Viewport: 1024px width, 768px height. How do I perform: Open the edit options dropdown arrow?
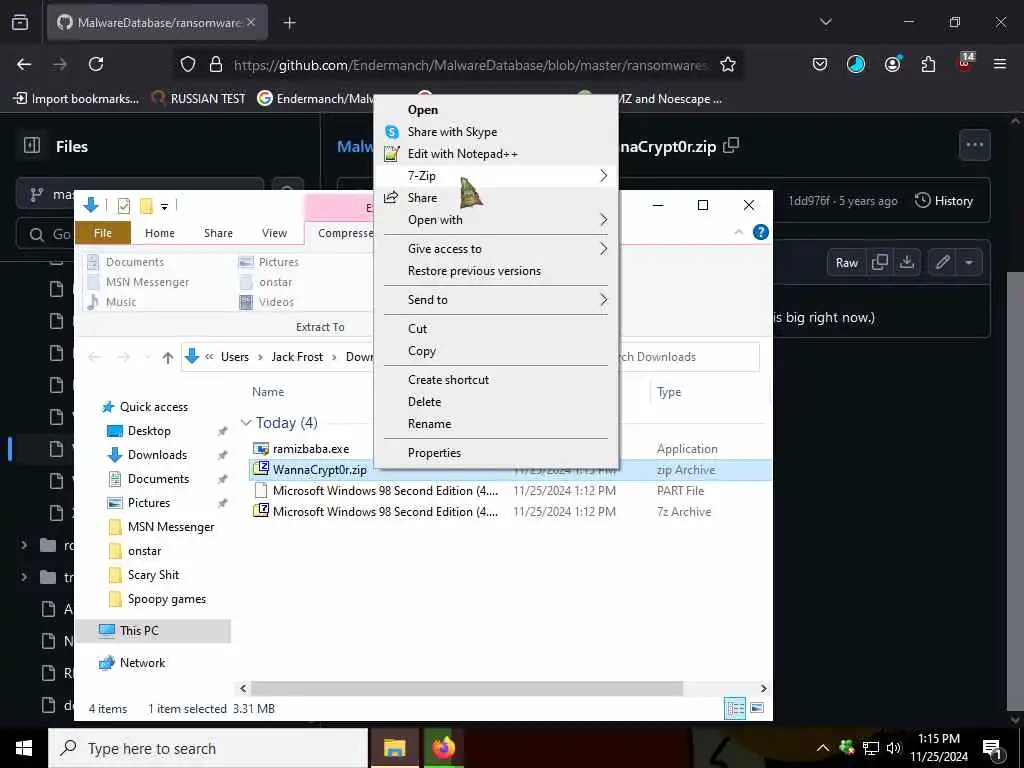click(969, 263)
